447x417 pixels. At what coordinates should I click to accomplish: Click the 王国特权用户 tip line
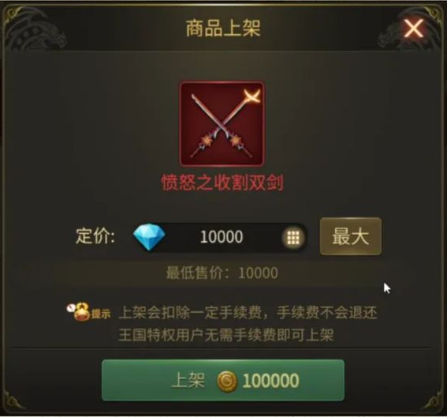[x=226, y=335]
